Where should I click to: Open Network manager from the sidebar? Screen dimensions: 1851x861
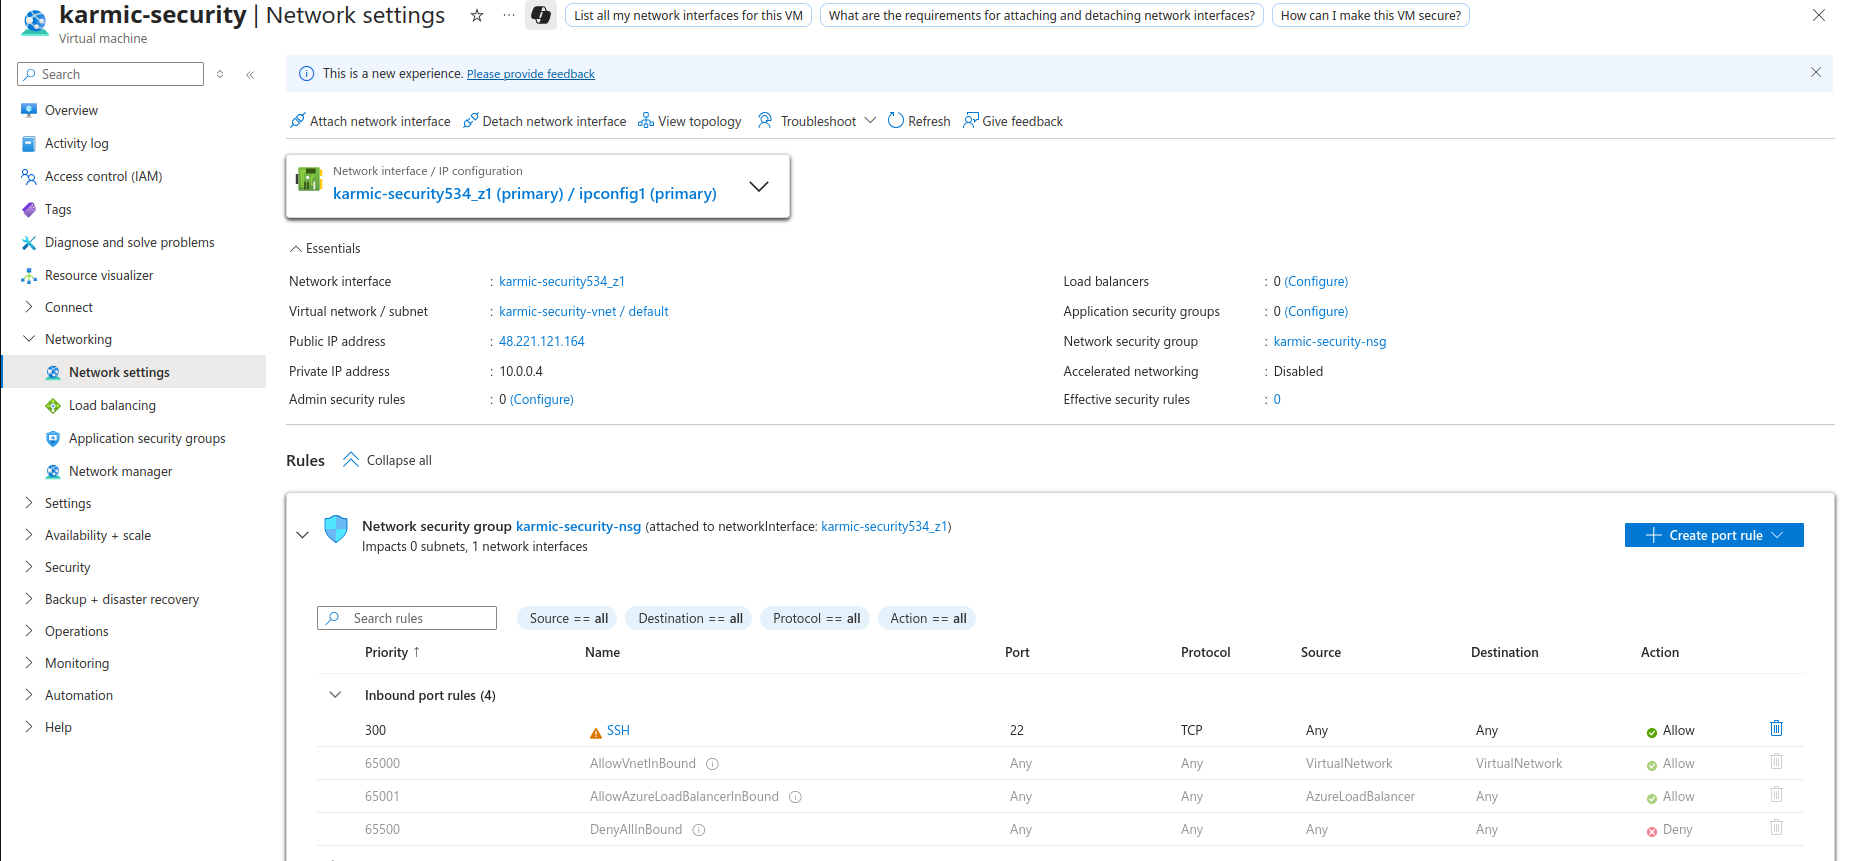tap(120, 471)
